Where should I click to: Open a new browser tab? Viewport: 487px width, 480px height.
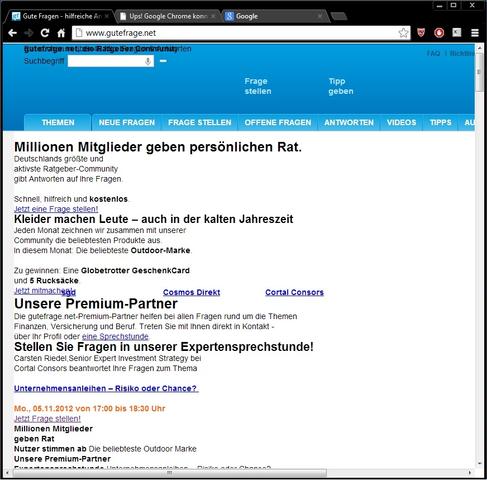coord(339,16)
